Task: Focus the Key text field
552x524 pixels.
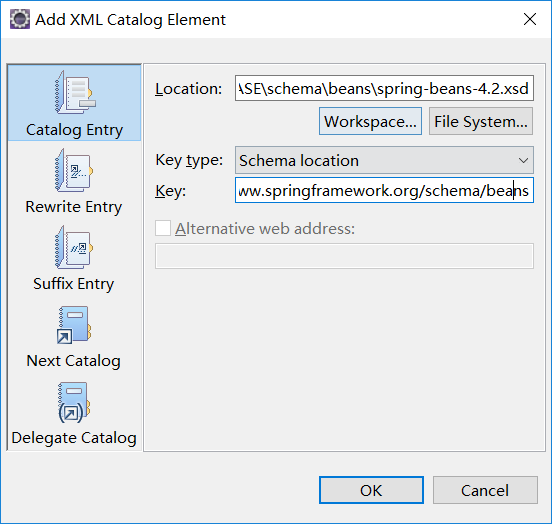Action: pos(384,191)
